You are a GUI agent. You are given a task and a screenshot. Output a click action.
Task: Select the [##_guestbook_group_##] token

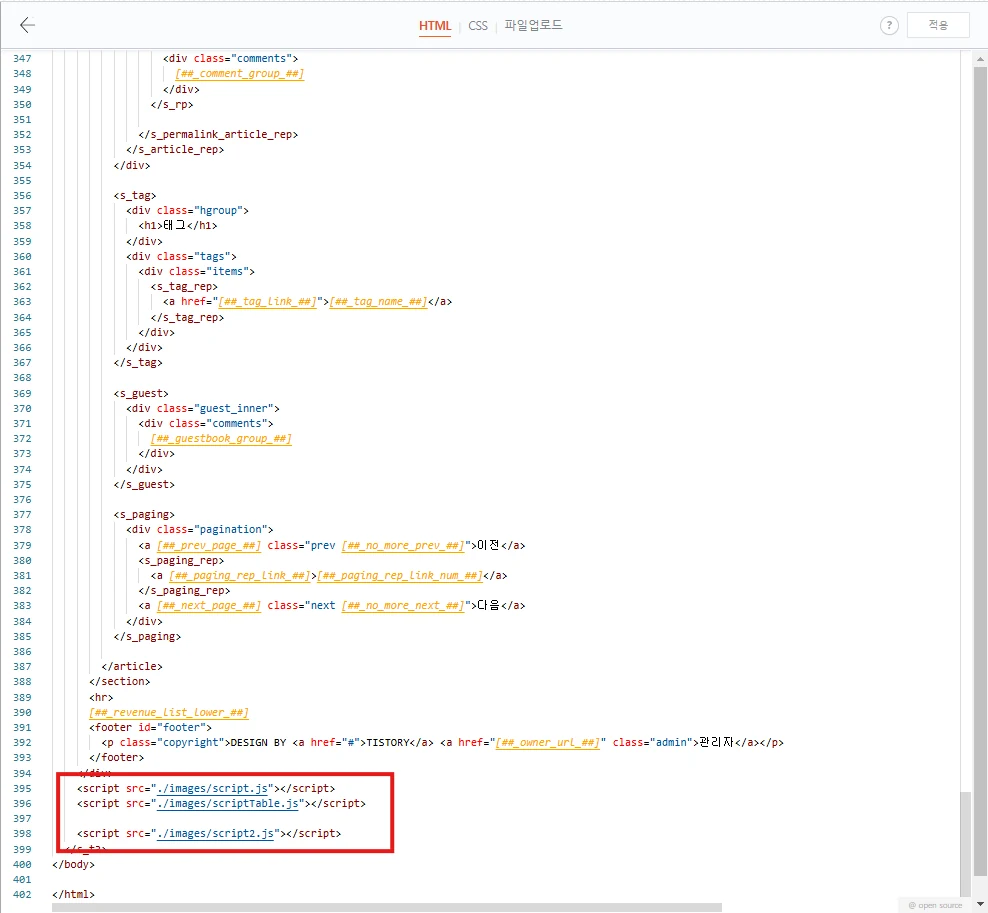pyautogui.click(x=221, y=439)
